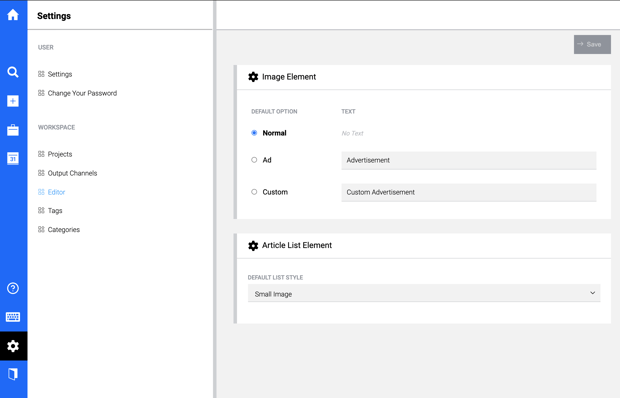
Task: Select the Normal radio option
Action: (x=254, y=133)
